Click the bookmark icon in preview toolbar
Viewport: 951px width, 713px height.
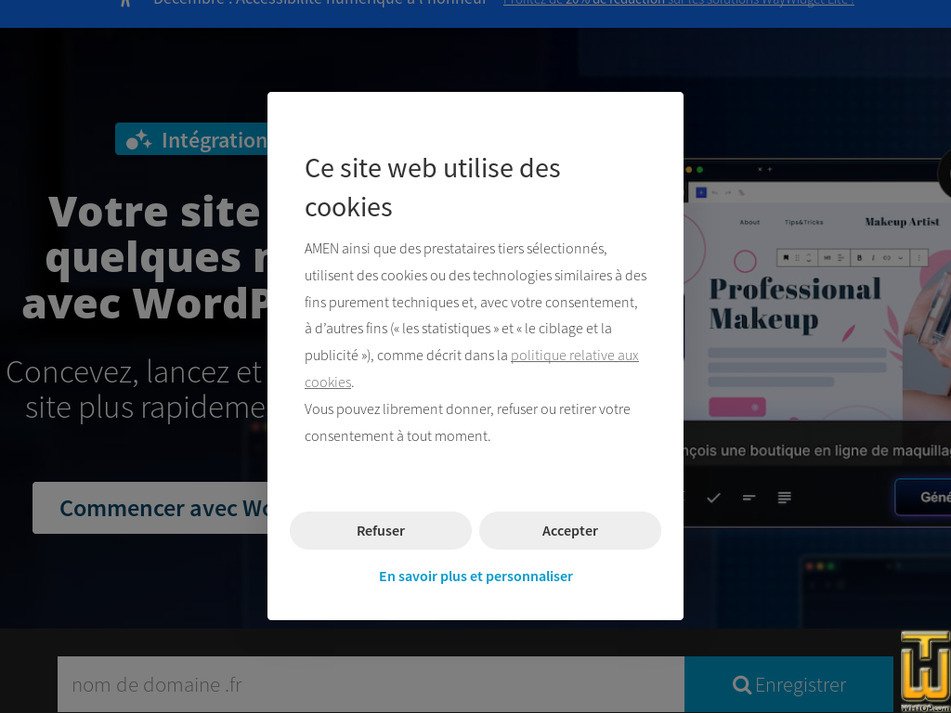(786, 257)
